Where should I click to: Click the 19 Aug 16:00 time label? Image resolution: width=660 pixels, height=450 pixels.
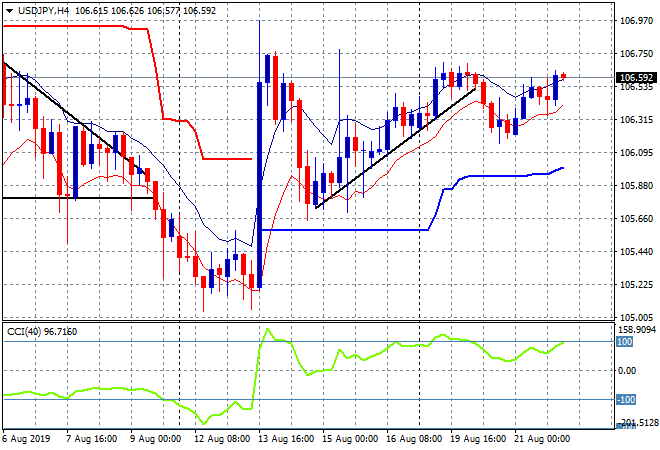tap(478, 439)
